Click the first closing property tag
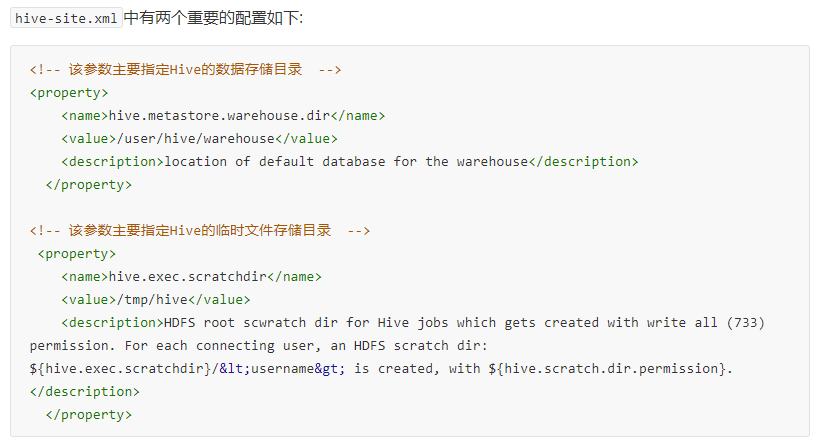 coord(89,185)
